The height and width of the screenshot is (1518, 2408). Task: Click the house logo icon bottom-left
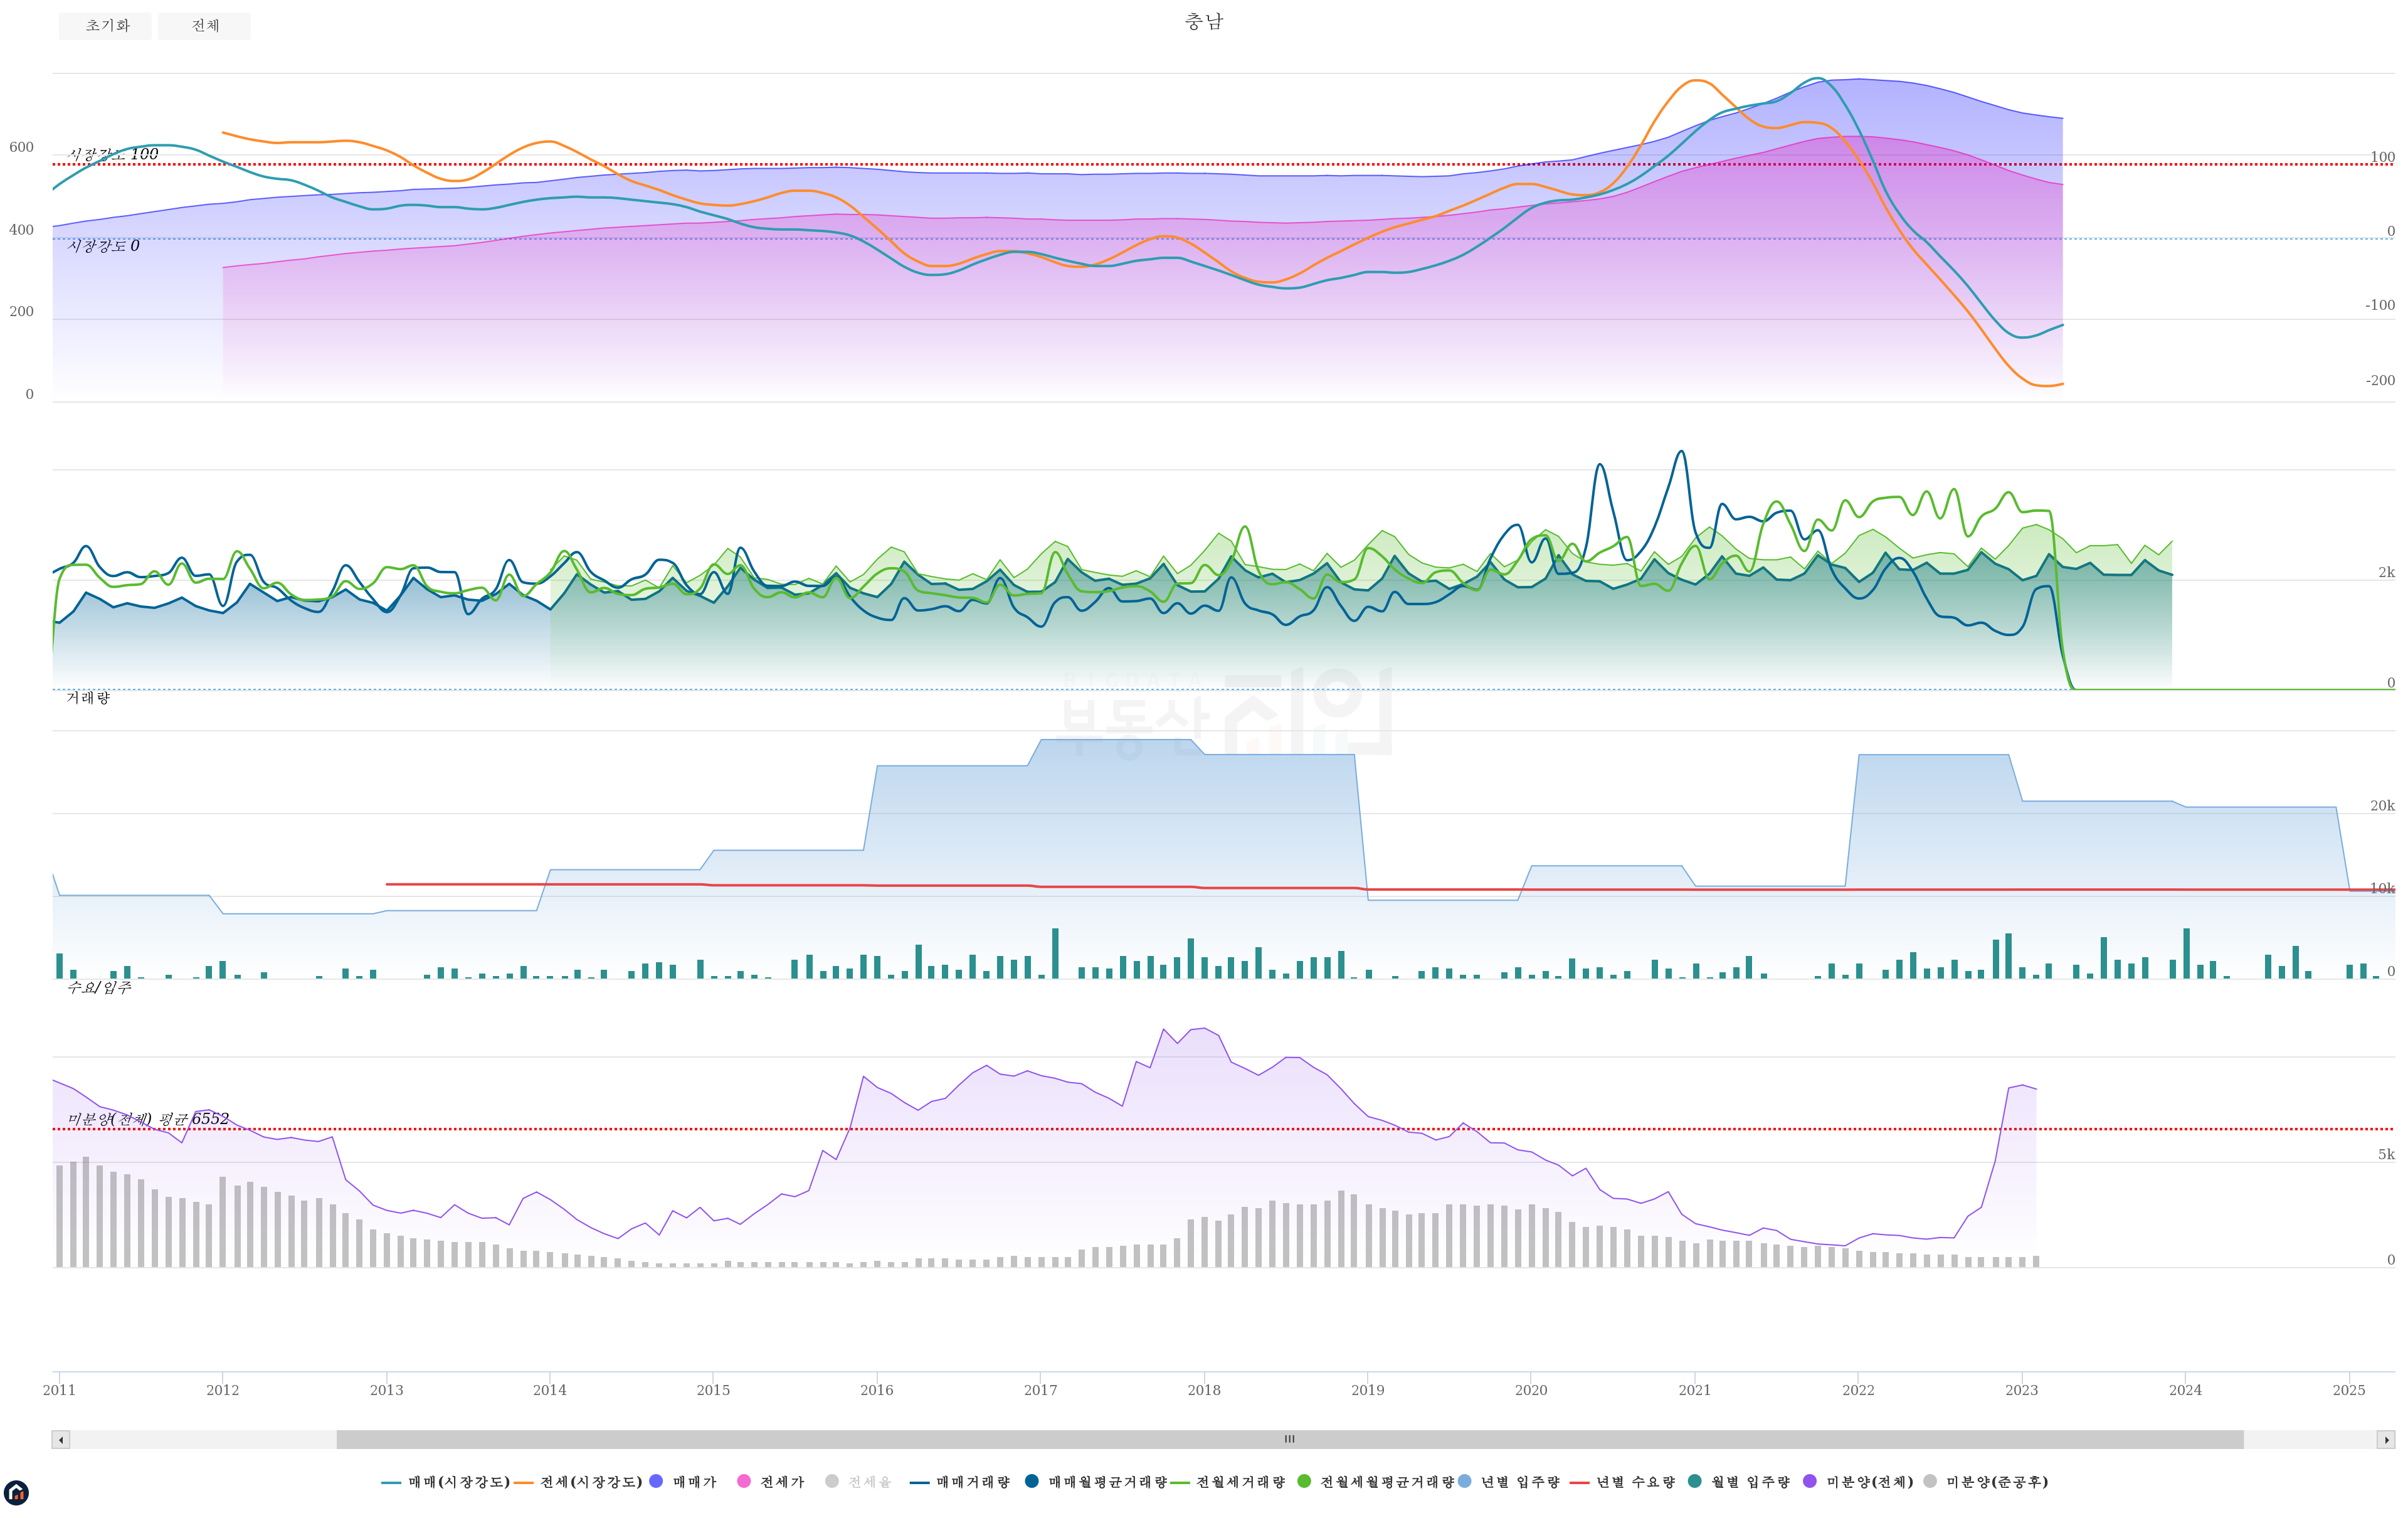pos(16,1493)
